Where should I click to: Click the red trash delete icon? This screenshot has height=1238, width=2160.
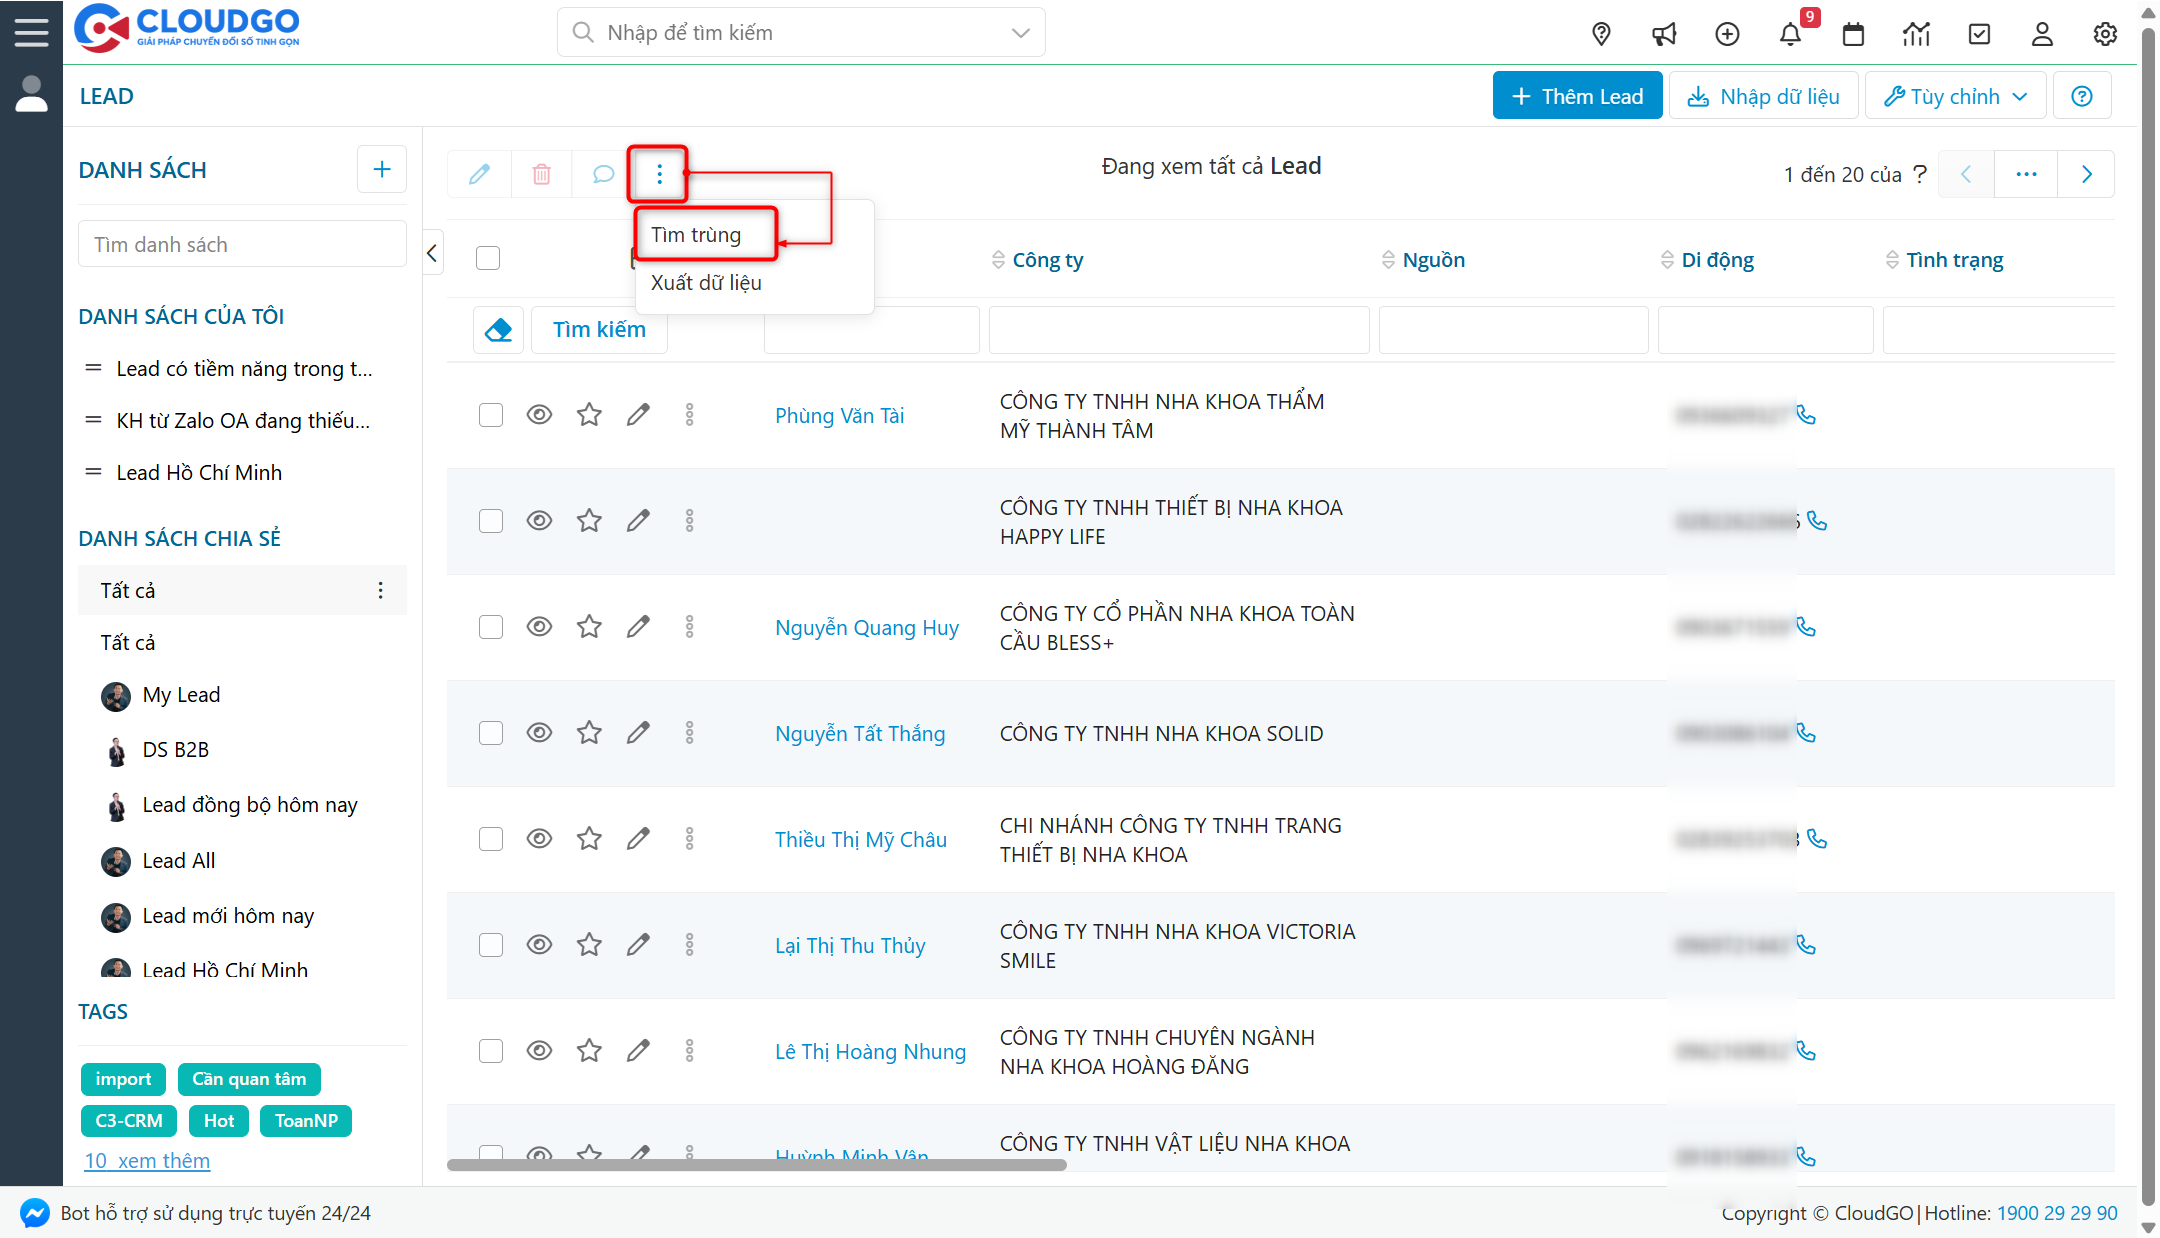[x=541, y=174]
